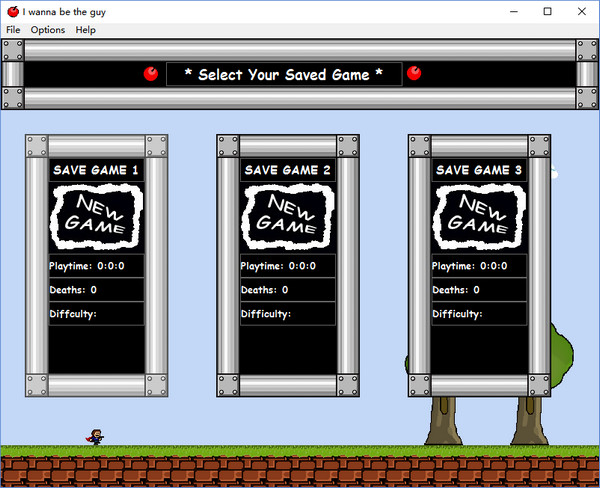Click the SAVE GAME 2 header label
This screenshot has width=600, height=488.
click(x=288, y=171)
